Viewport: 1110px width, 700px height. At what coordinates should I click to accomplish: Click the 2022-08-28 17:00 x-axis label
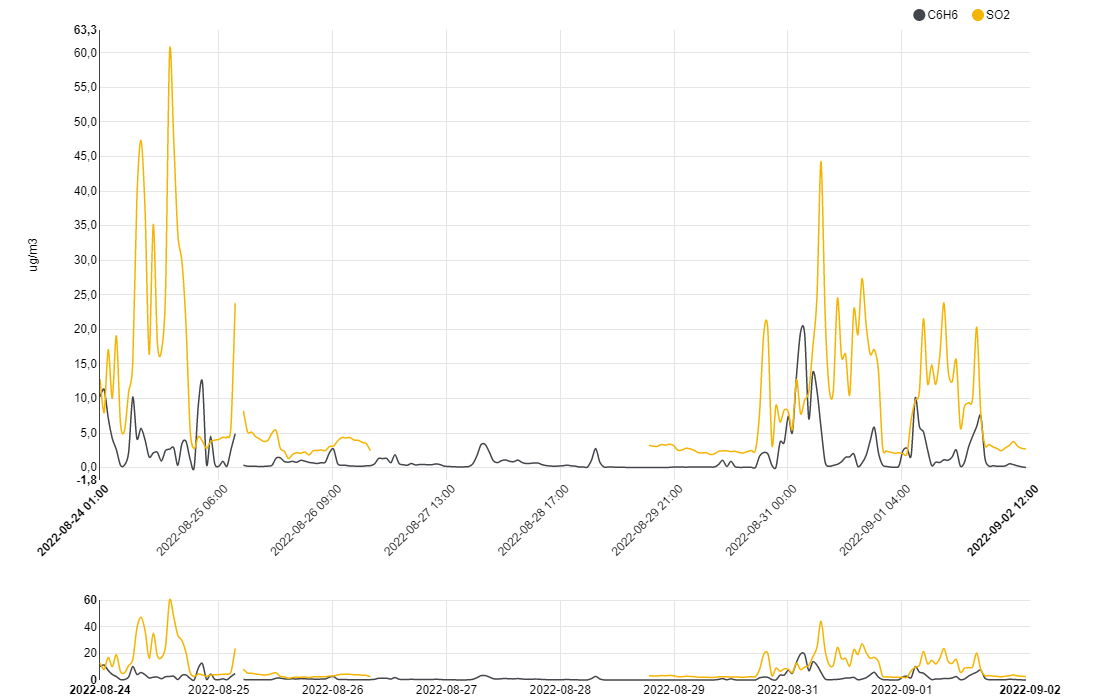(535, 520)
